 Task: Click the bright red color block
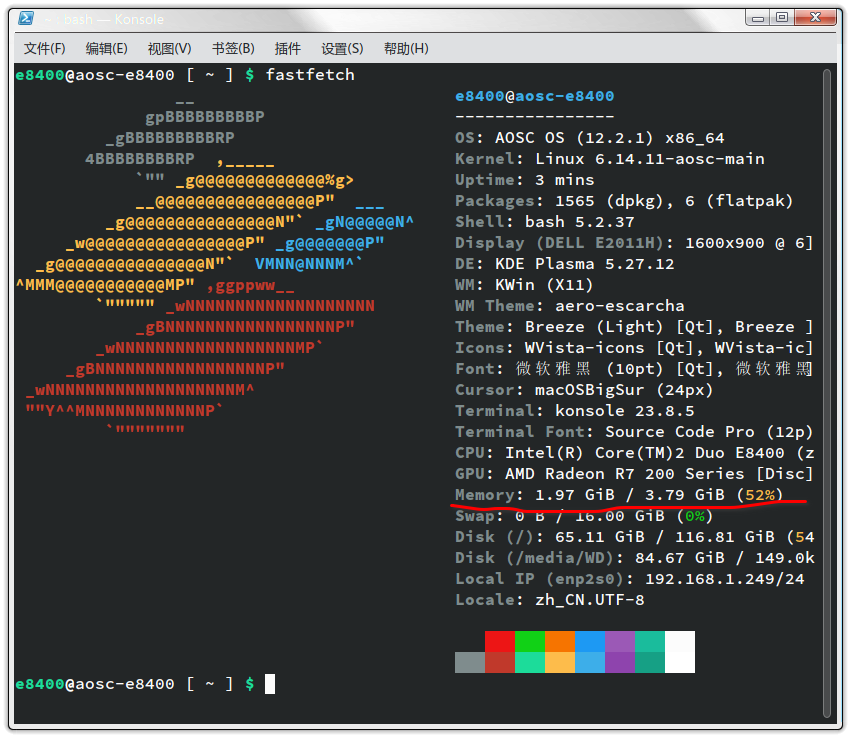[500, 641]
